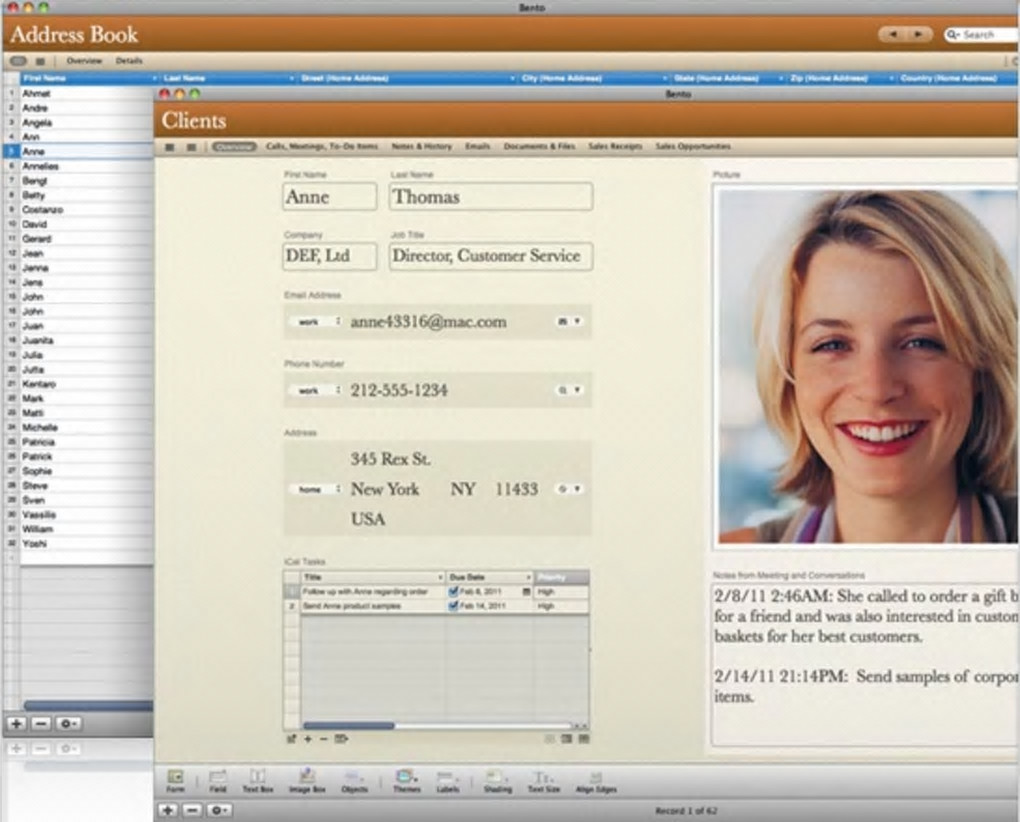Viewport: 1020px width, 822px height.
Task: Add record in Address Book window
Action: coord(16,723)
